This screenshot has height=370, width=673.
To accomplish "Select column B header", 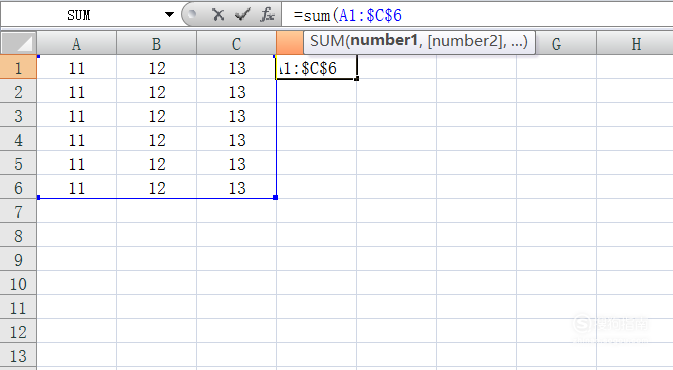I will coord(156,44).
